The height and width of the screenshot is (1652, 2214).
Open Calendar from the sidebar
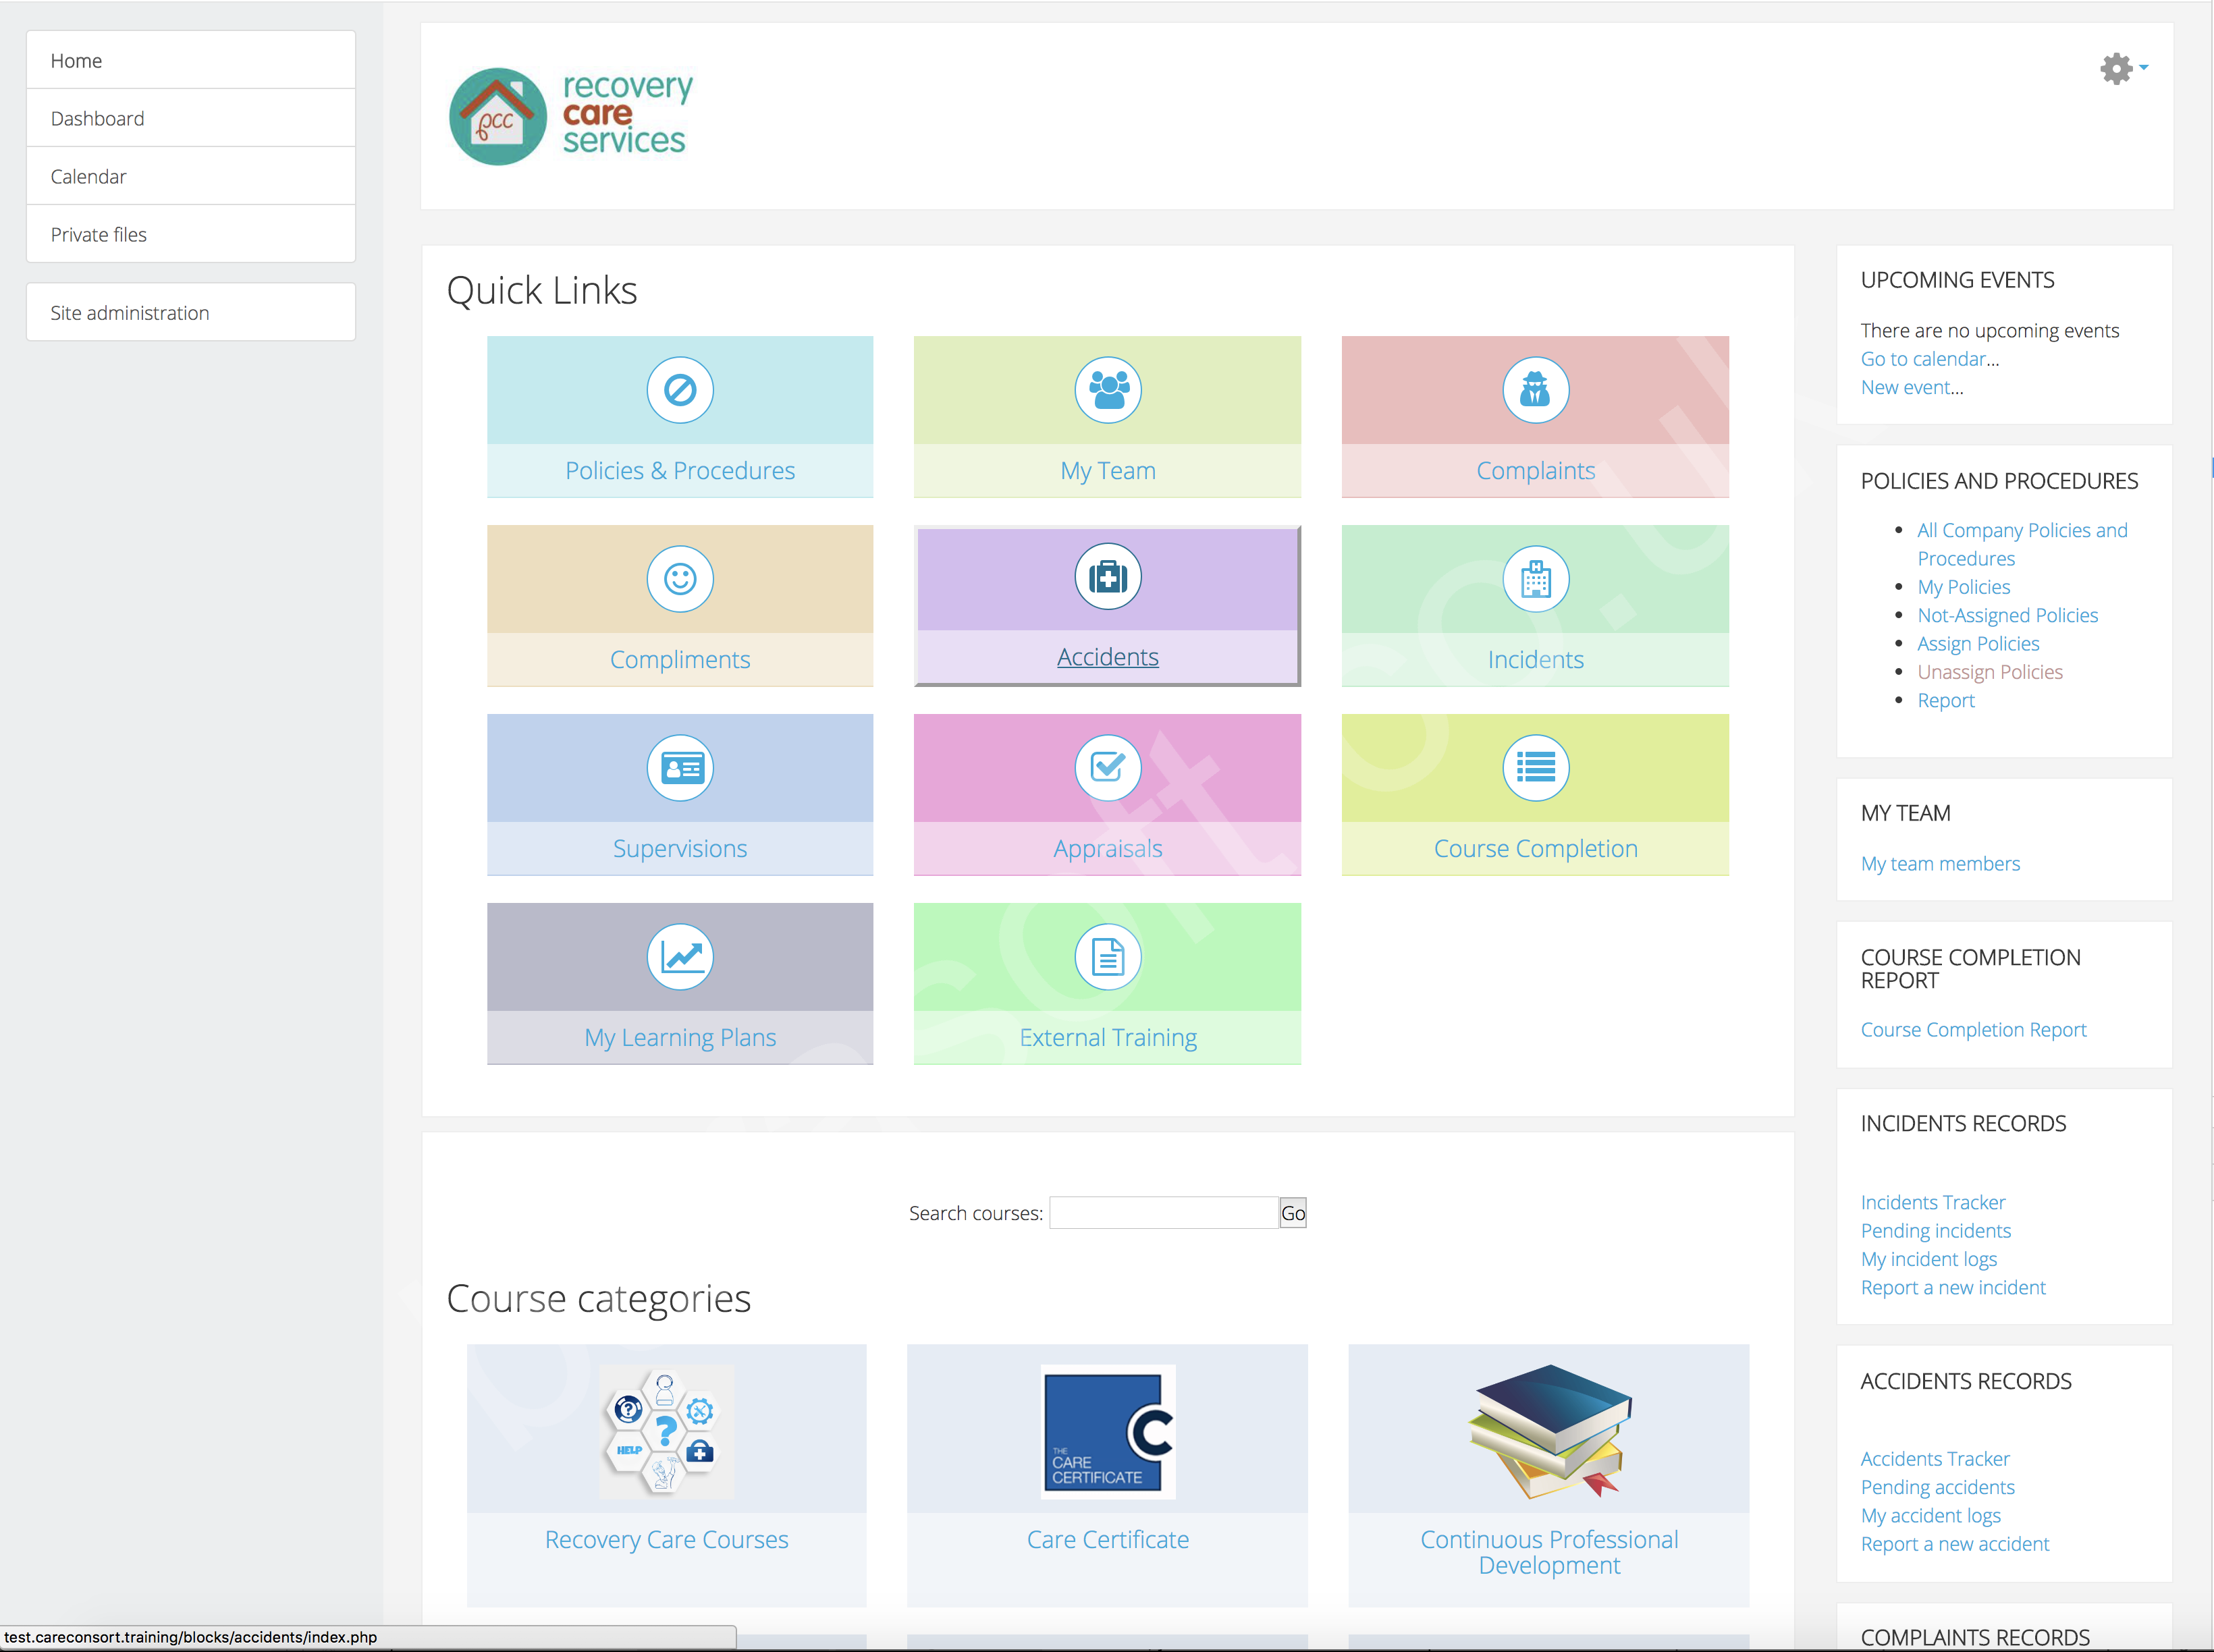pyautogui.click(x=191, y=176)
